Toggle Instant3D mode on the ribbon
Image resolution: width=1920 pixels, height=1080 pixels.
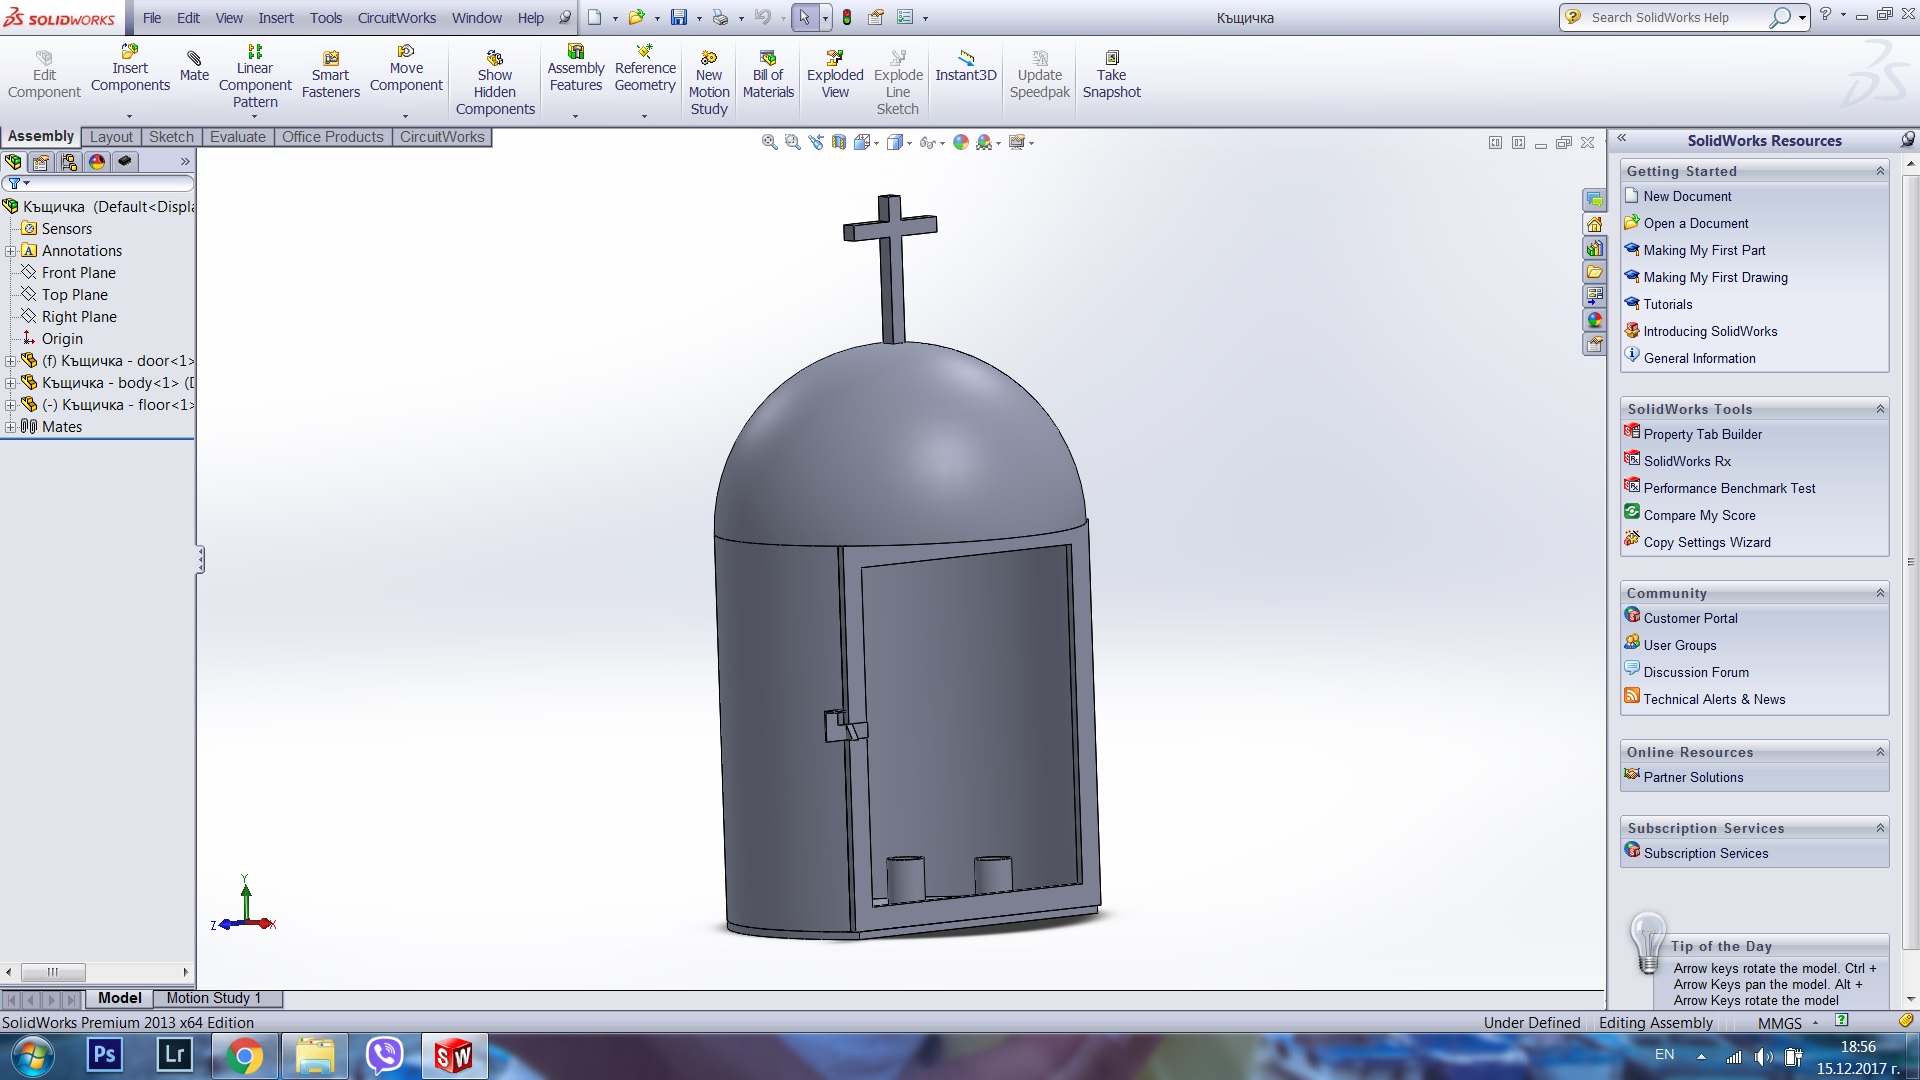[965, 66]
